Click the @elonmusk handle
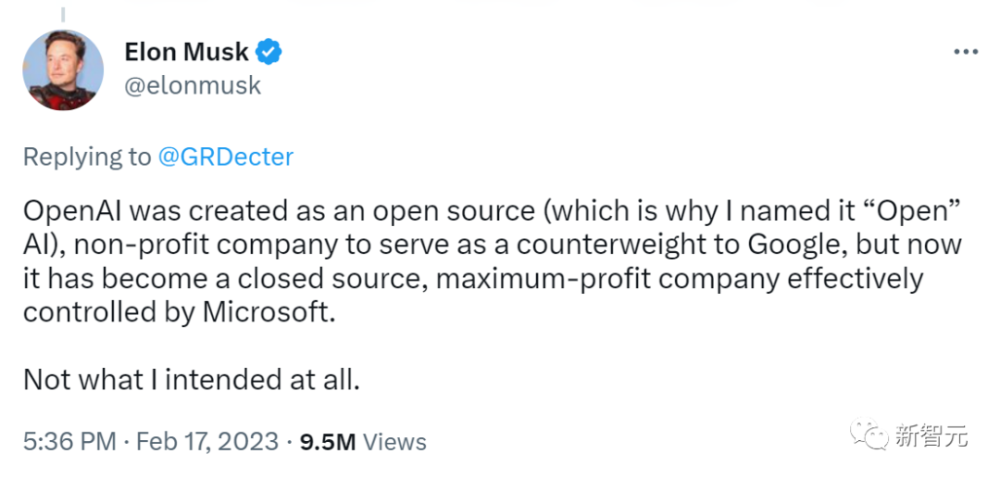 click(193, 86)
